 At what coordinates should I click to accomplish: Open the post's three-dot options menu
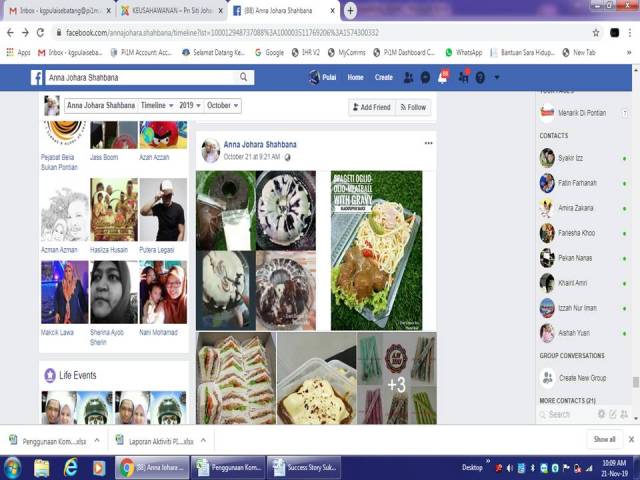coord(428,143)
